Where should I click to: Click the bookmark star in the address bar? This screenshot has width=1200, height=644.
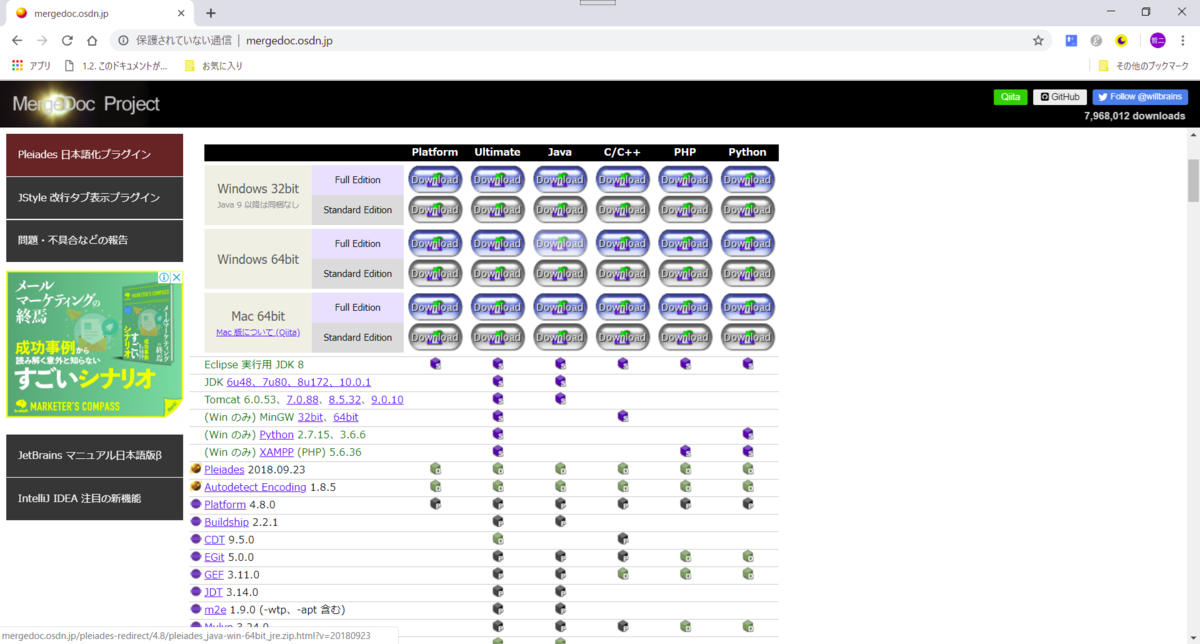1038,40
